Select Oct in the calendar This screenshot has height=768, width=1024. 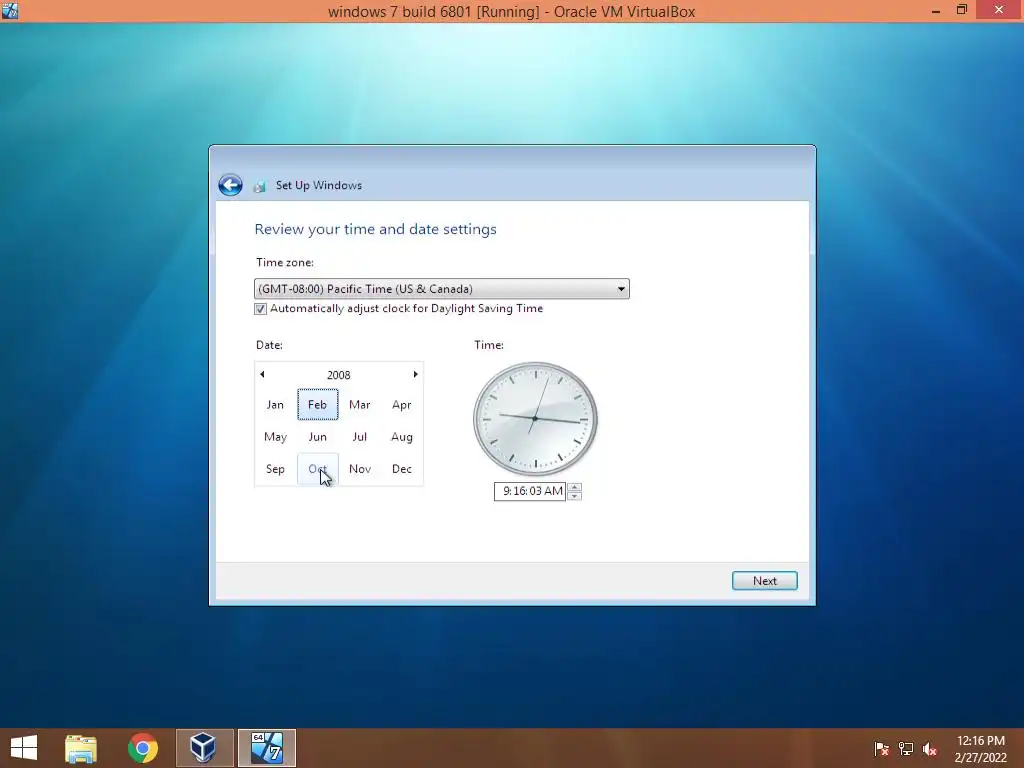[317, 469]
